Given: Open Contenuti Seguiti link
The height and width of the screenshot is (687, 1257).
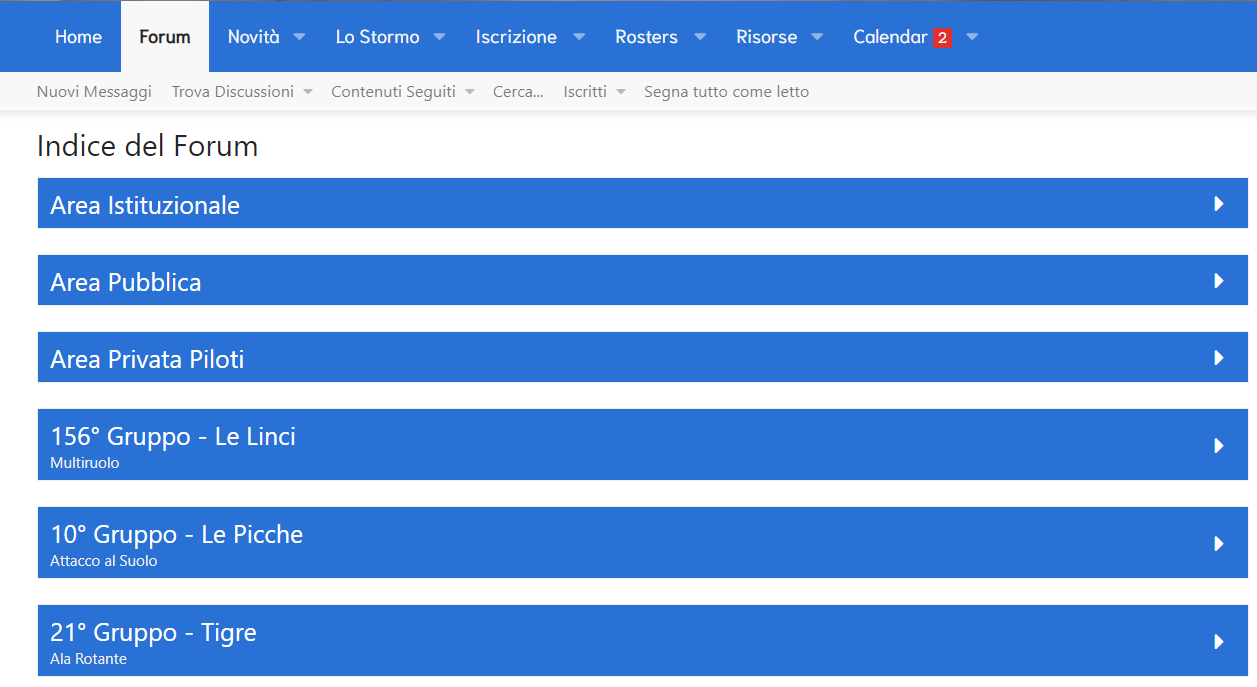Looking at the screenshot, I should pos(393,92).
